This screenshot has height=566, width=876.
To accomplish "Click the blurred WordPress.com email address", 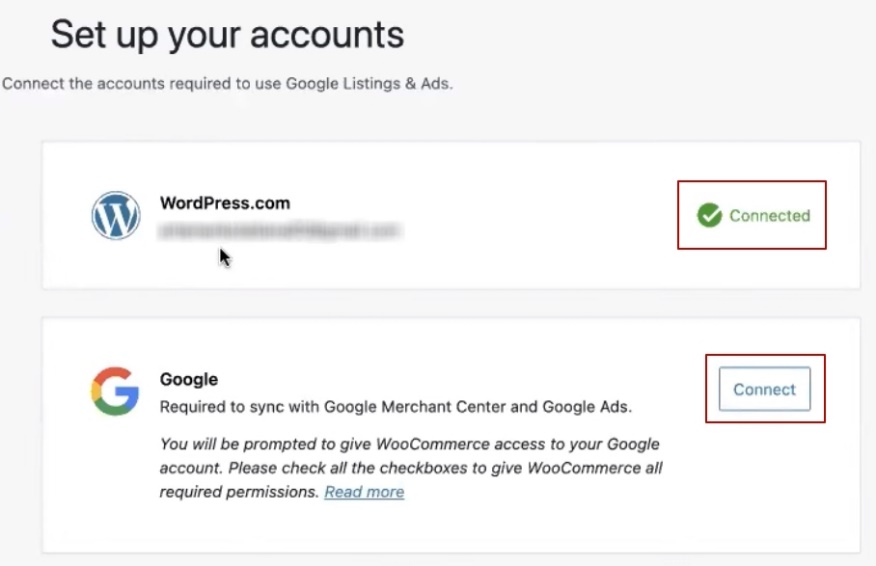I will point(280,231).
